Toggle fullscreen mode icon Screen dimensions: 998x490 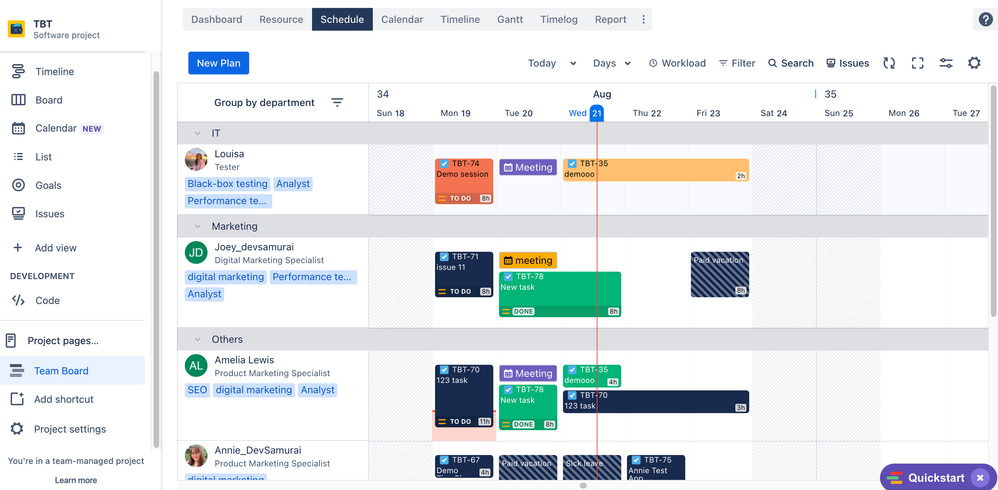coord(917,63)
